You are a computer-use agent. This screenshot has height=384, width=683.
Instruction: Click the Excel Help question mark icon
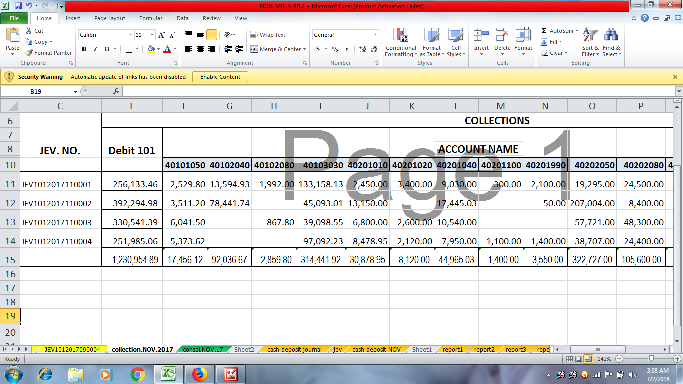tap(645, 18)
